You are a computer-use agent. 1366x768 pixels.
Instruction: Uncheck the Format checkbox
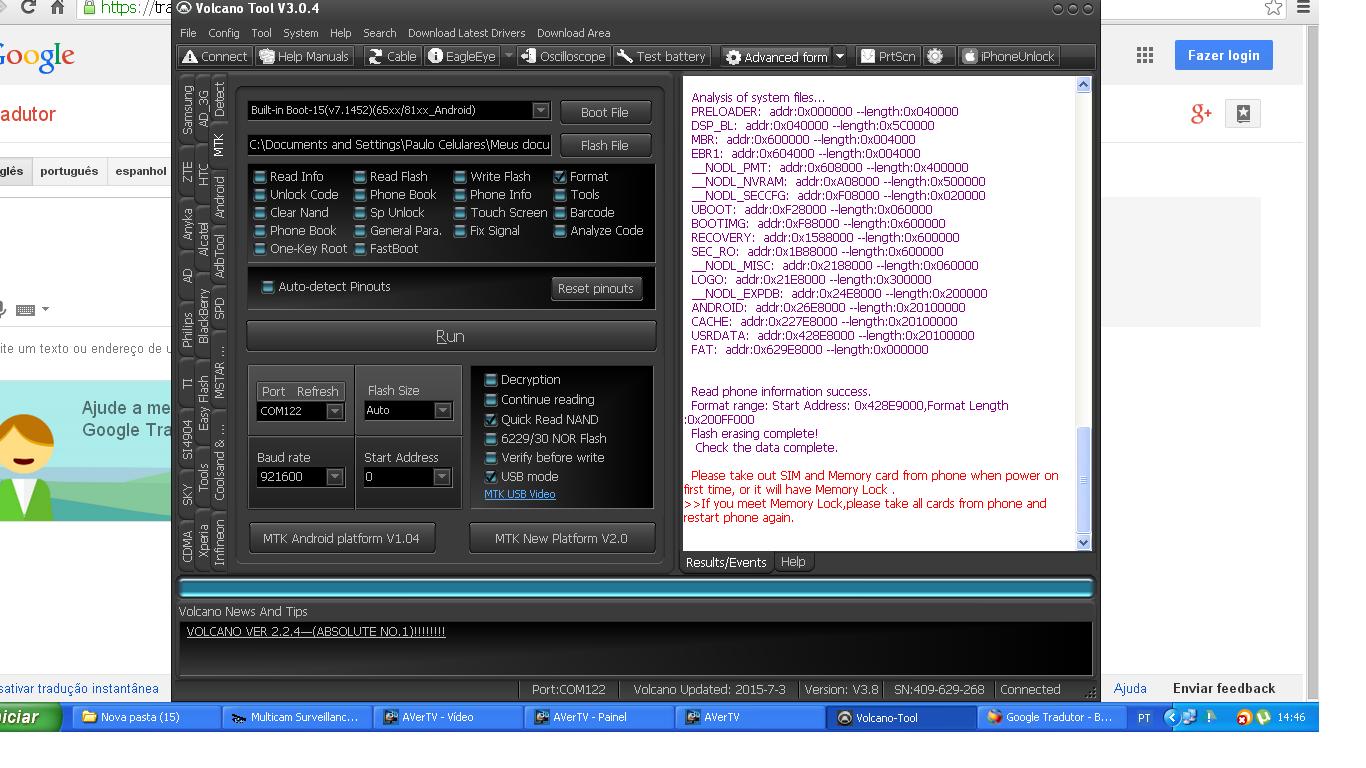[x=560, y=177]
